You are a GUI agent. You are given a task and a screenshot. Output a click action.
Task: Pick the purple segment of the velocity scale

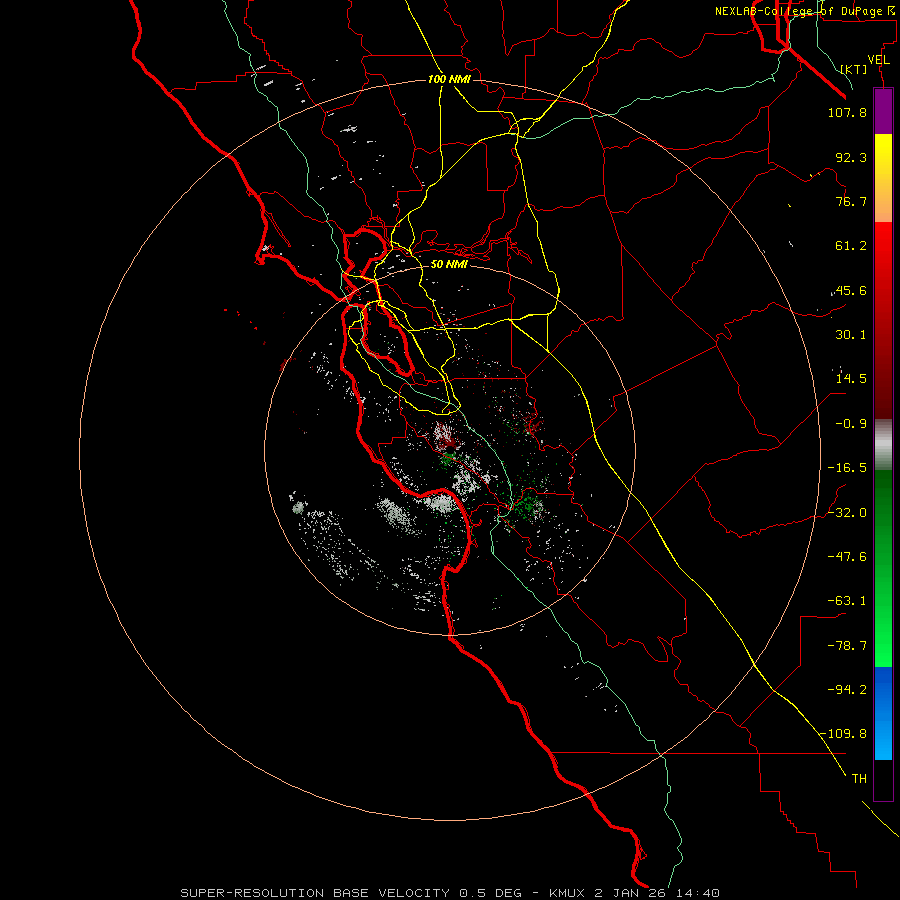(x=883, y=111)
